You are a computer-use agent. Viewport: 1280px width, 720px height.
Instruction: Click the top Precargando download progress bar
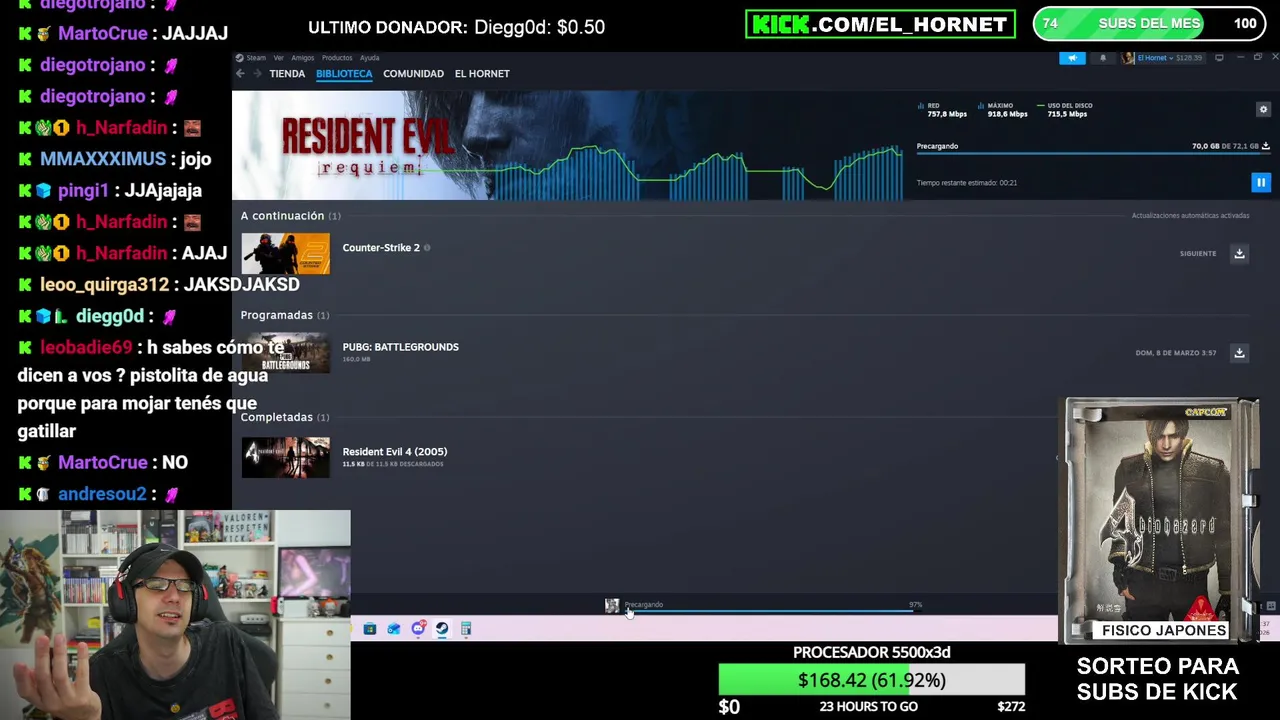[x=1093, y=154]
